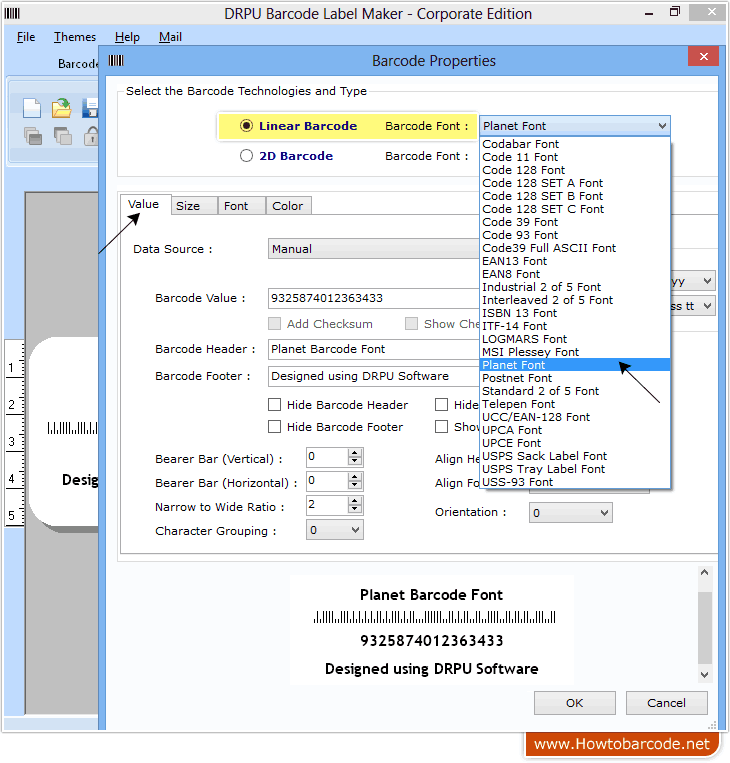Choose MSI Plessey Font from the list

coord(575,352)
